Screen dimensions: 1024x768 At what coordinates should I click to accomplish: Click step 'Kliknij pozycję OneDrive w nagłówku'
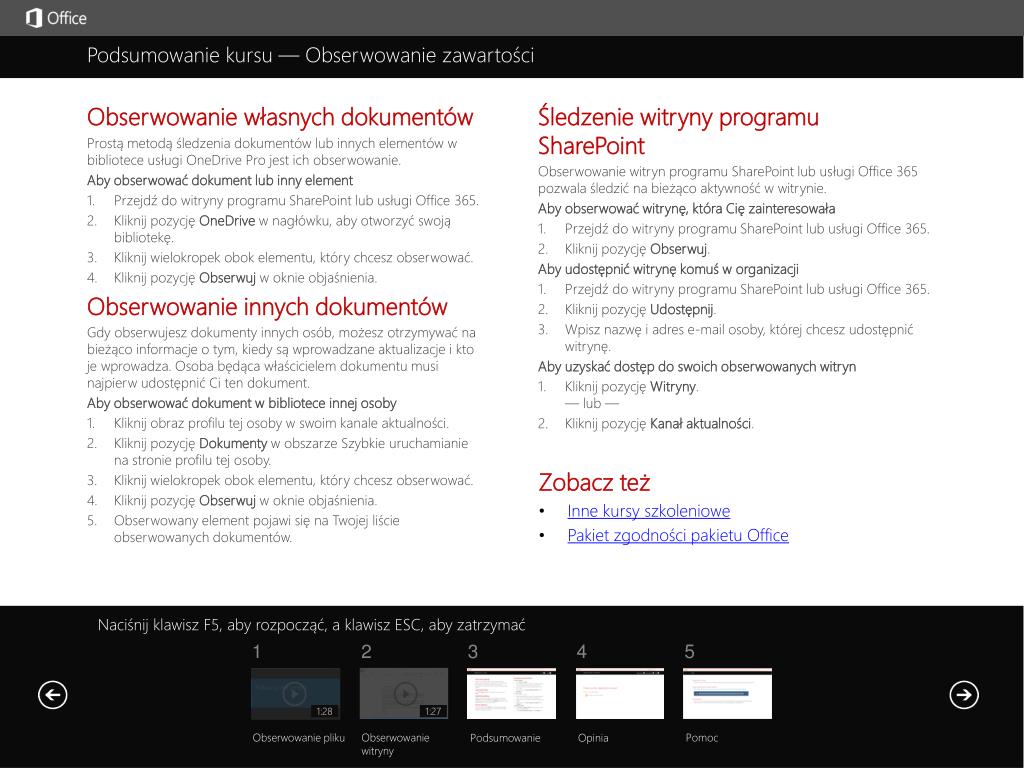(x=223, y=221)
